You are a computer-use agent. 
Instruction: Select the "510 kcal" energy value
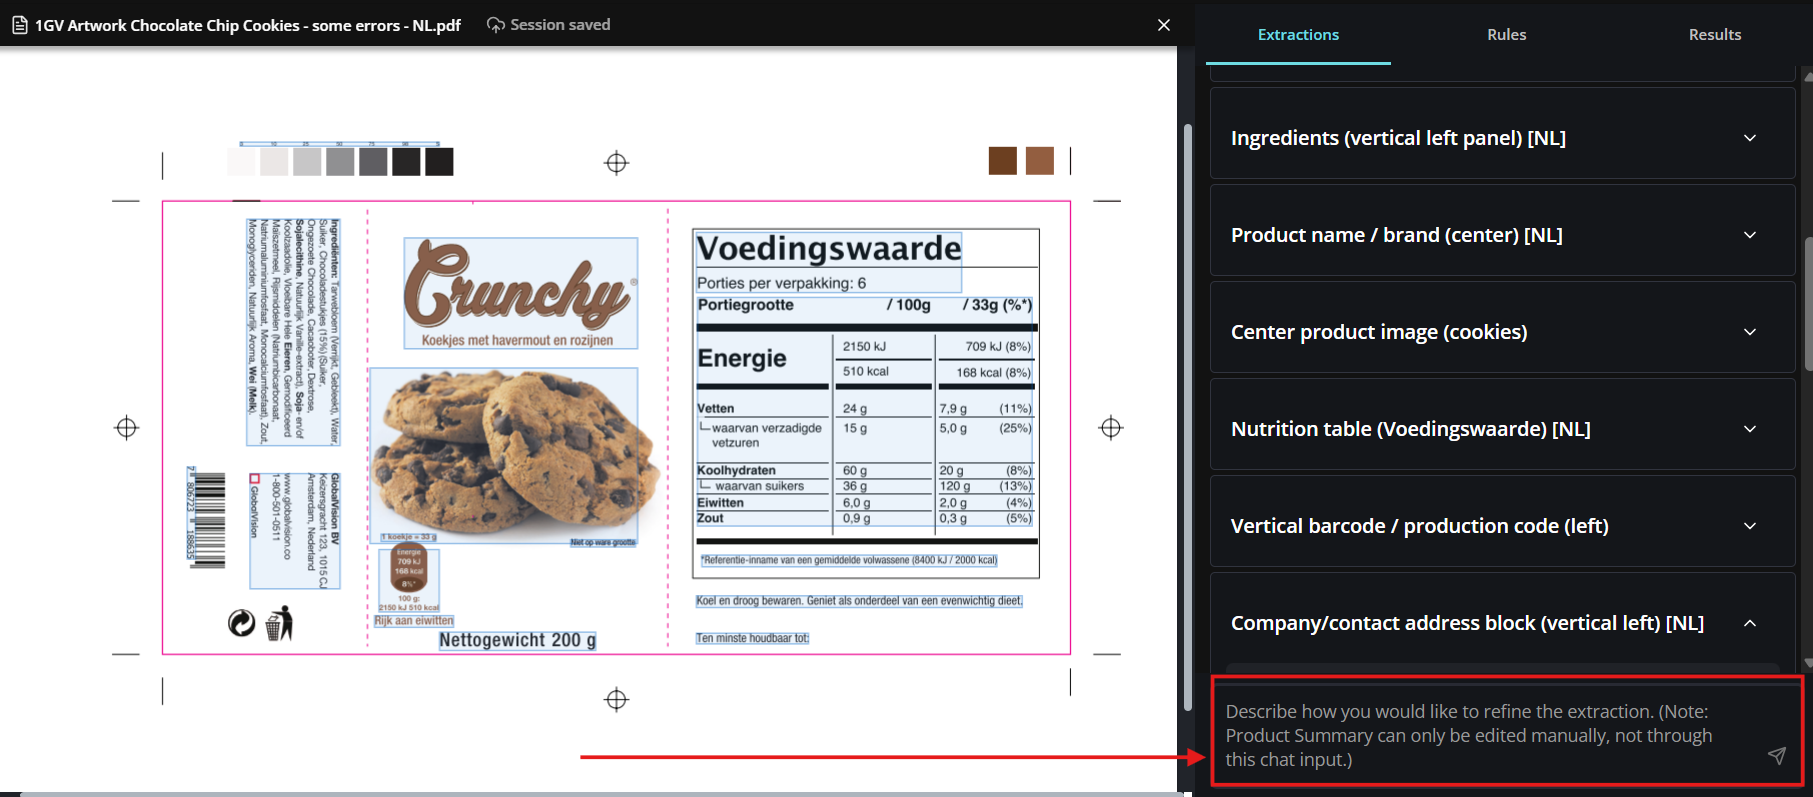click(x=865, y=371)
